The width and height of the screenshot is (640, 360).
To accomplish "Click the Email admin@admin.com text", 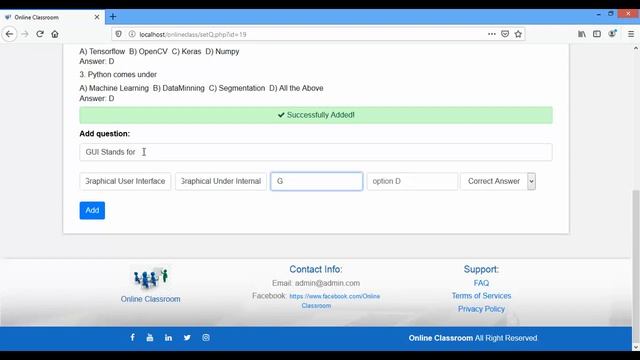I will tap(316, 283).
